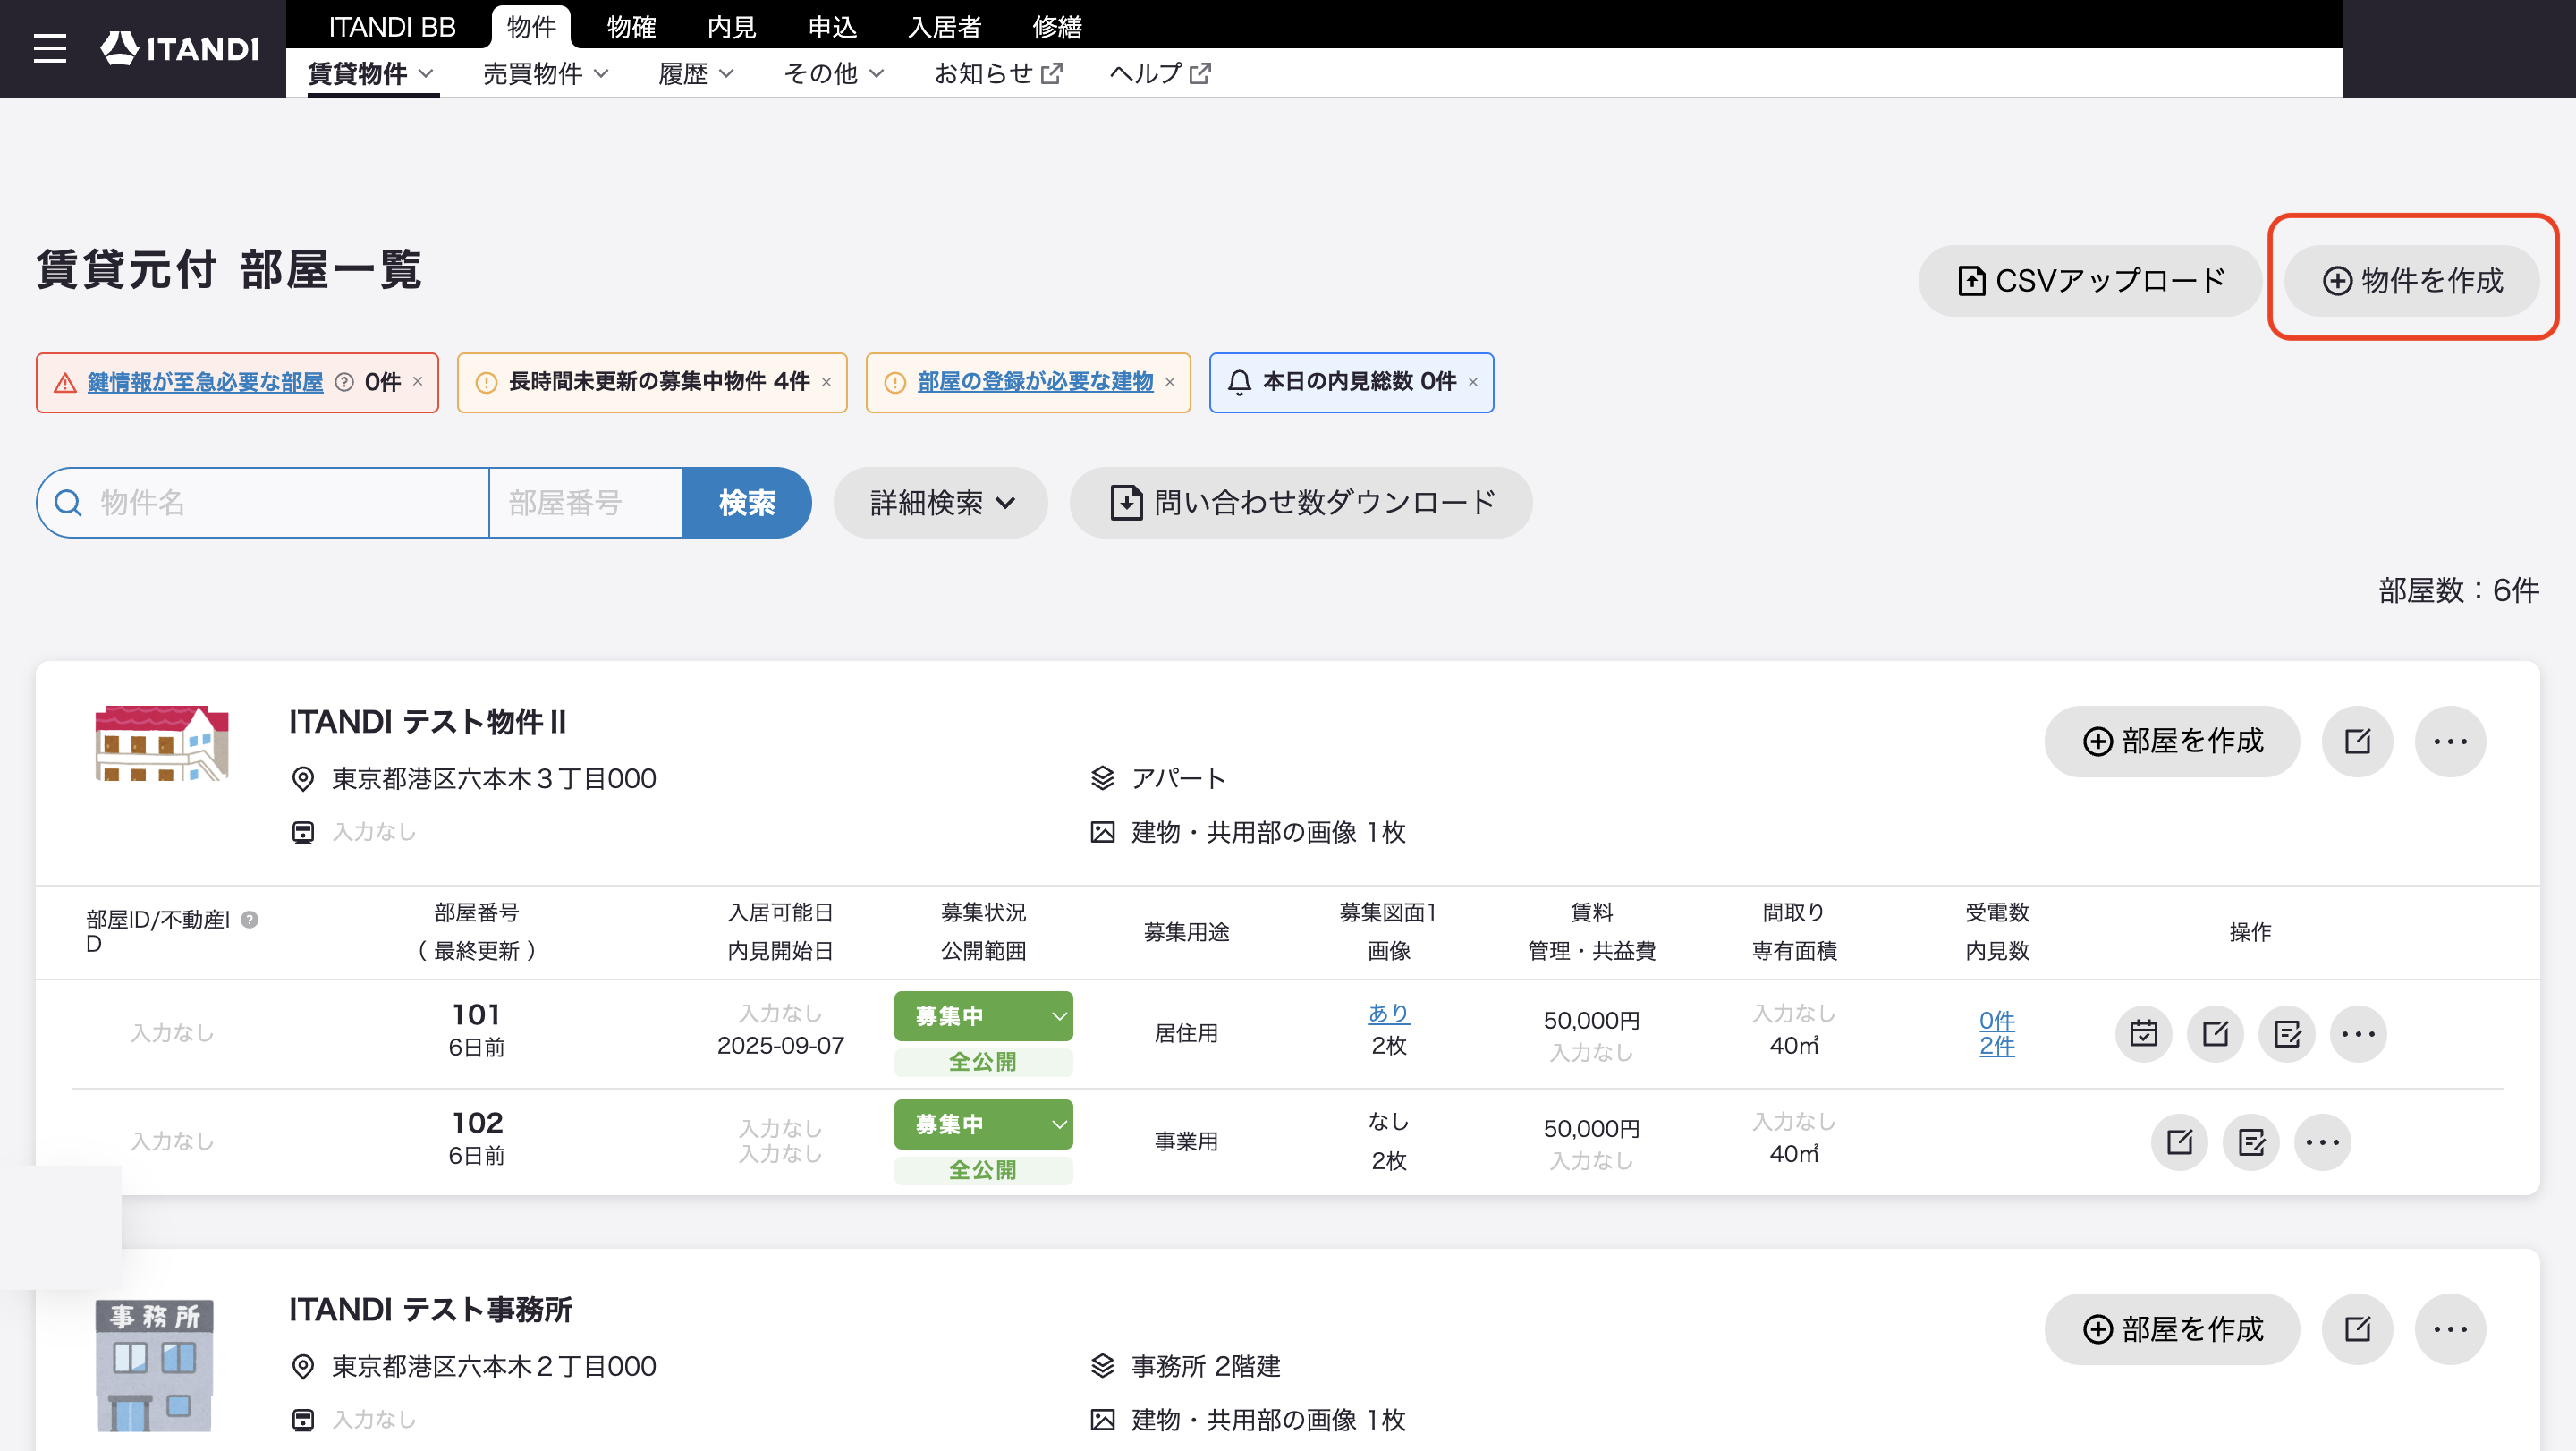The width and height of the screenshot is (2576, 1451).
Task: Click edit icon for room 102
Action: tap(2180, 1142)
